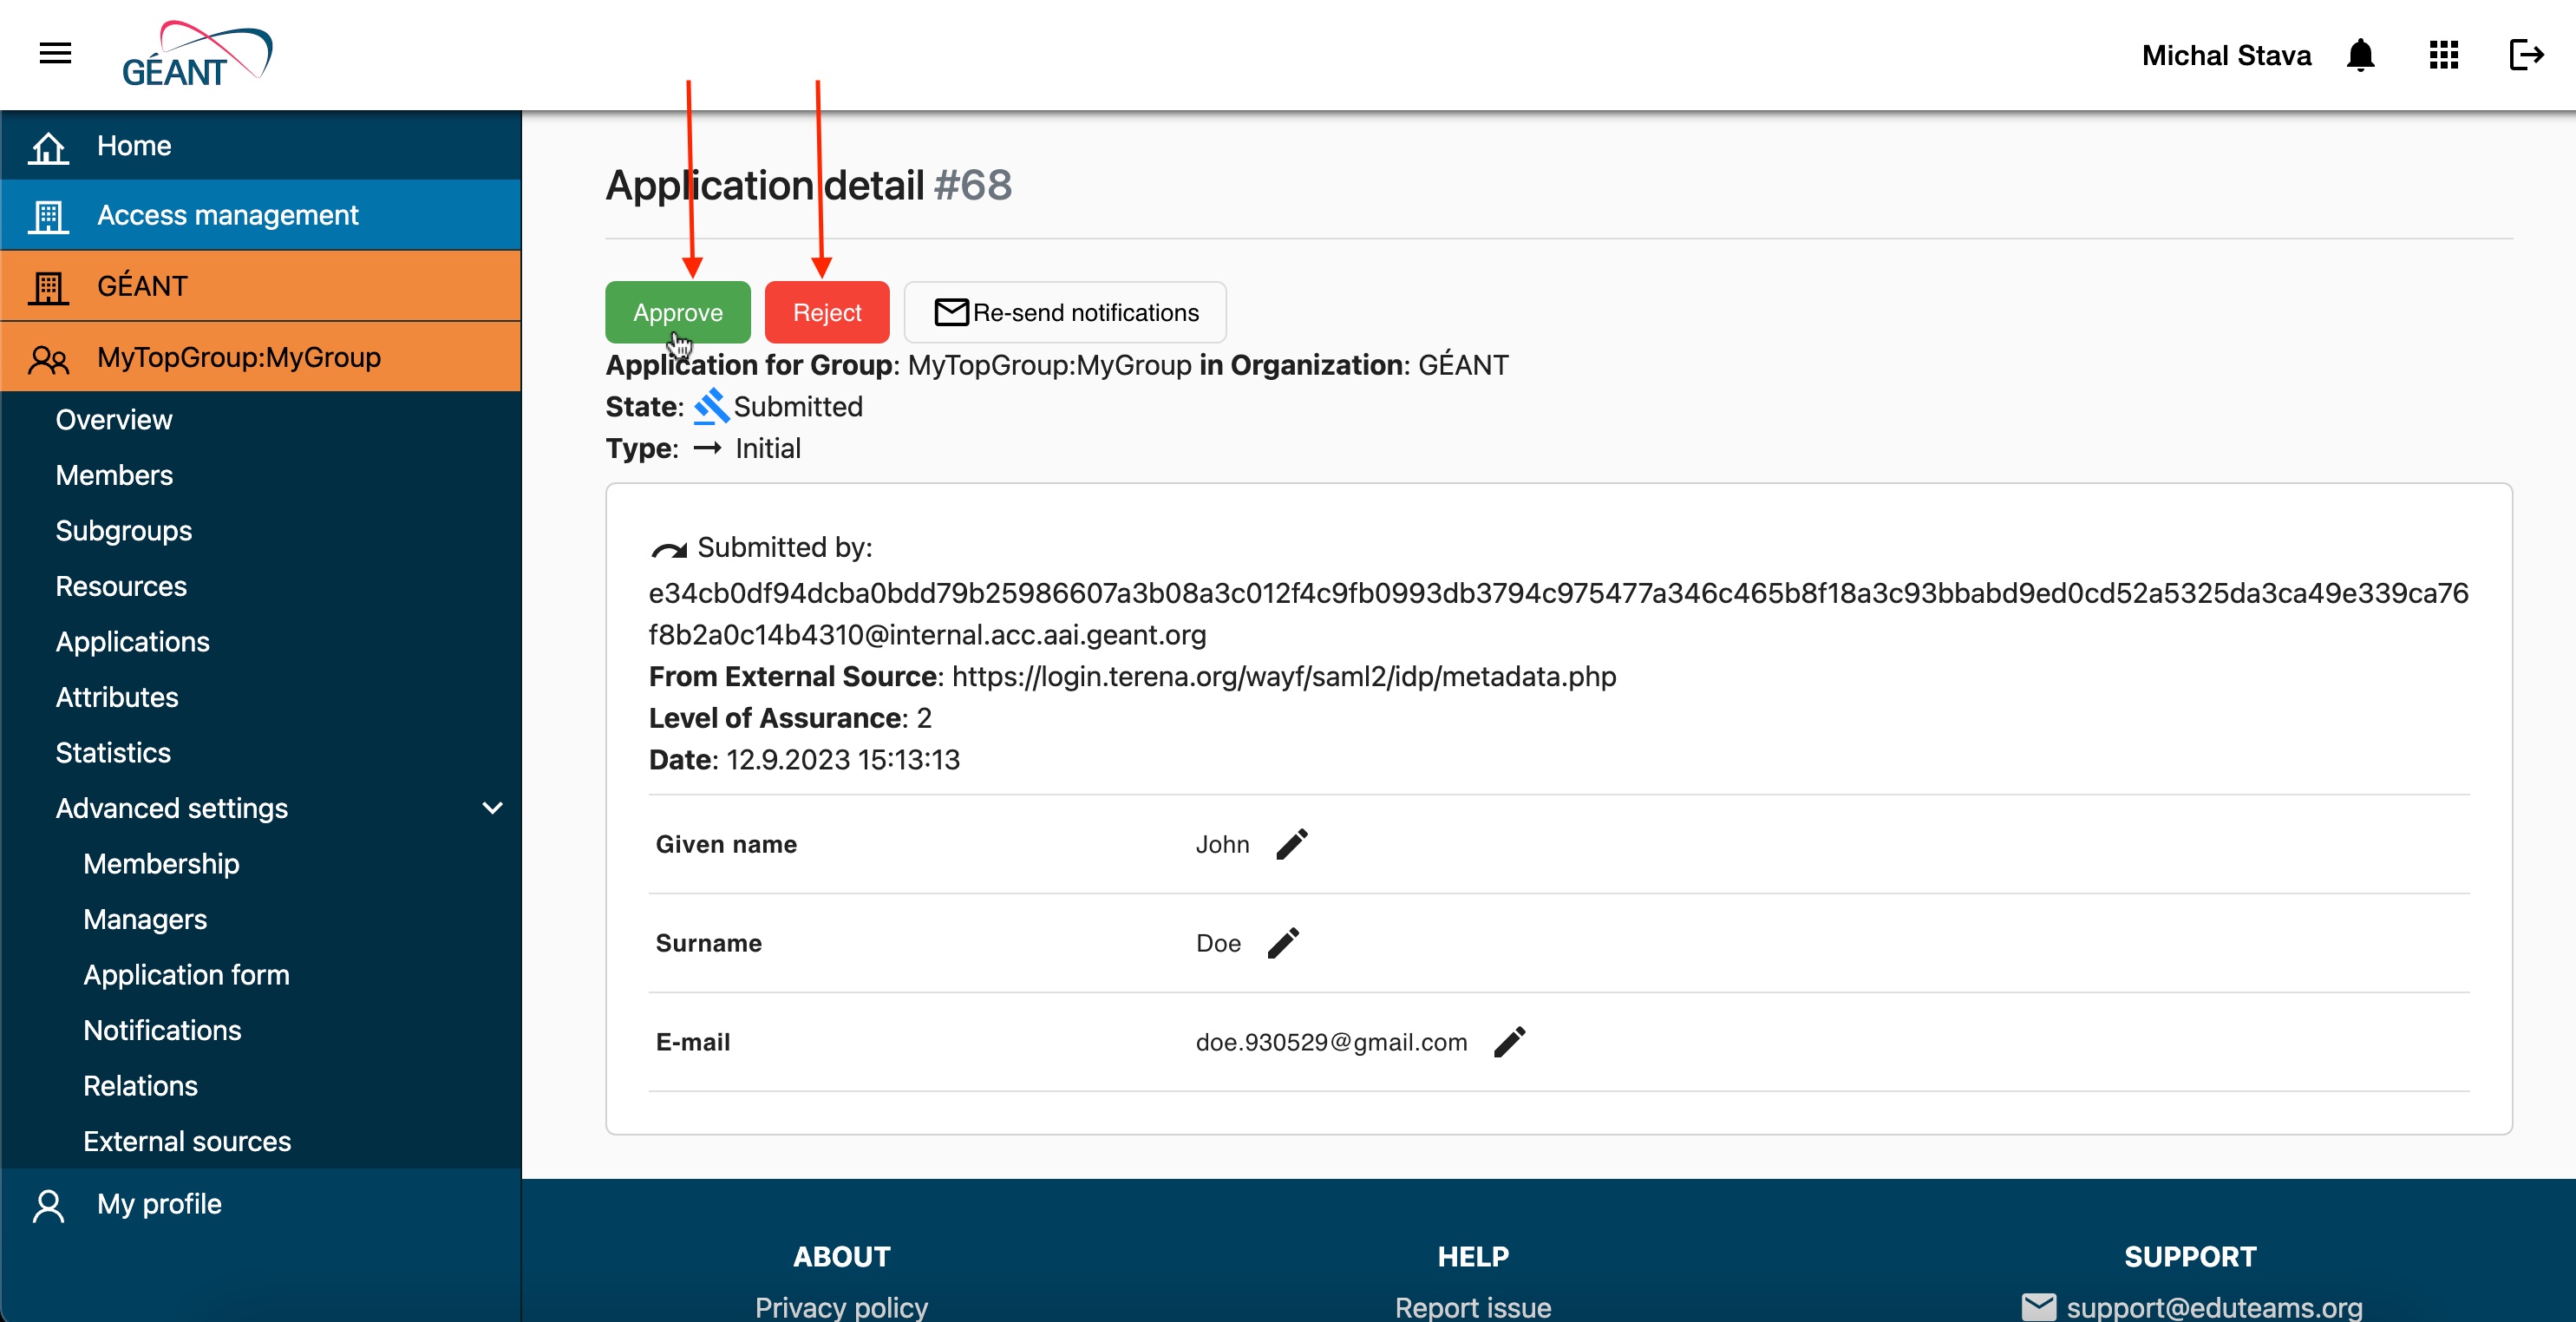This screenshot has width=2576, height=1322.
Task: Click the MyTopGroup:MyGroup people icon
Action: (48, 358)
